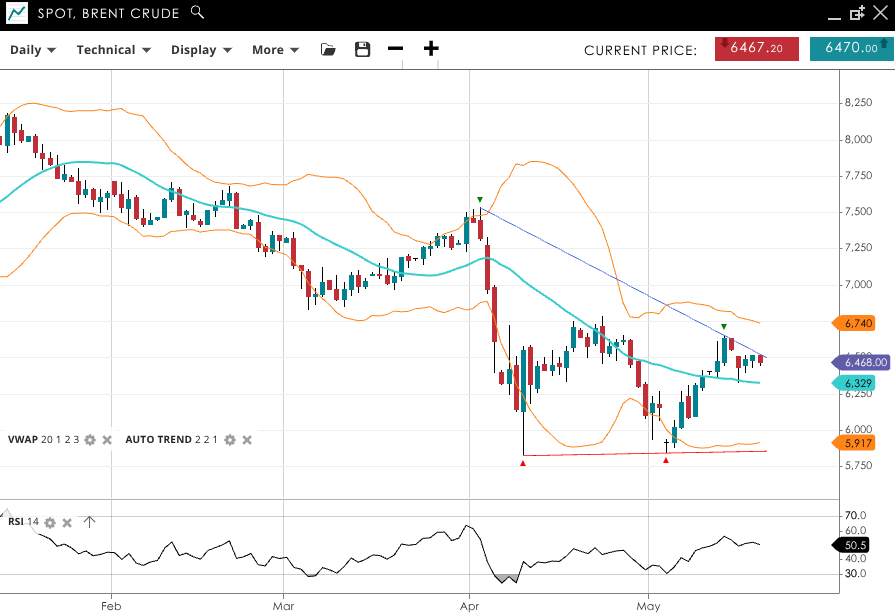Remove the RSI indicator
Viewport: 895px width, 615px height.
pos(67,522)
